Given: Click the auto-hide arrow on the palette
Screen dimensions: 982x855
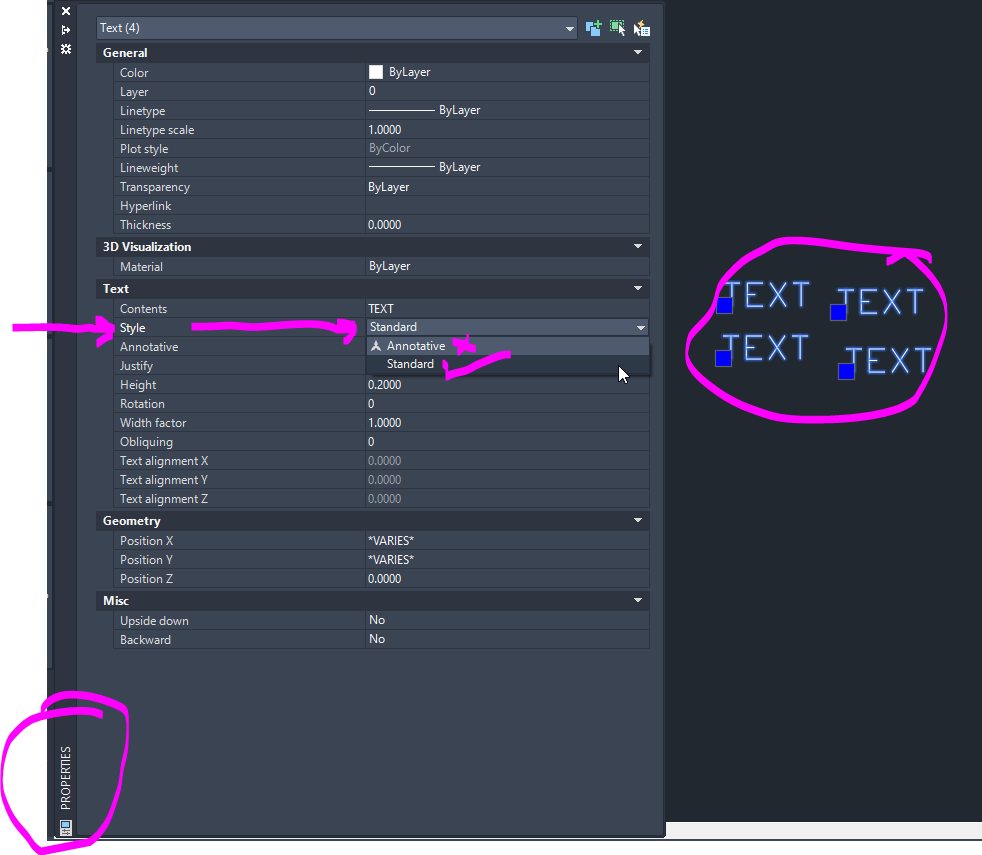Looking at the screenshot, I should 65,29.
